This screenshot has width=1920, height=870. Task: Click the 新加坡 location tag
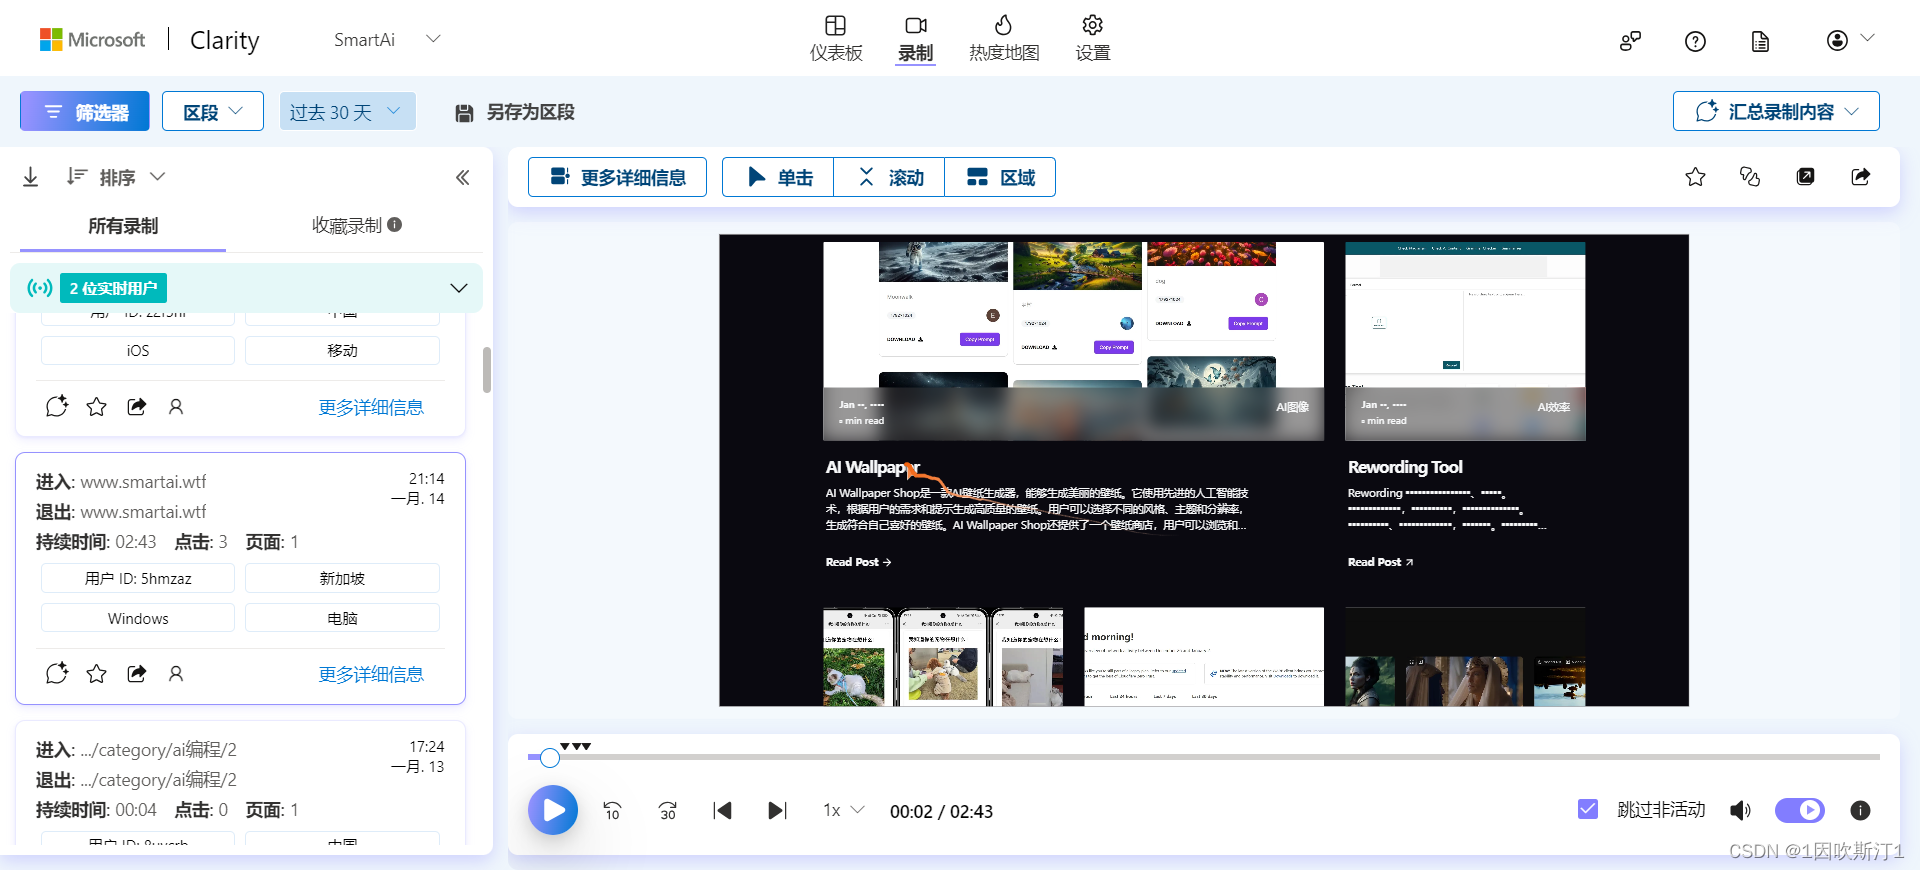[x=342, y=578]
